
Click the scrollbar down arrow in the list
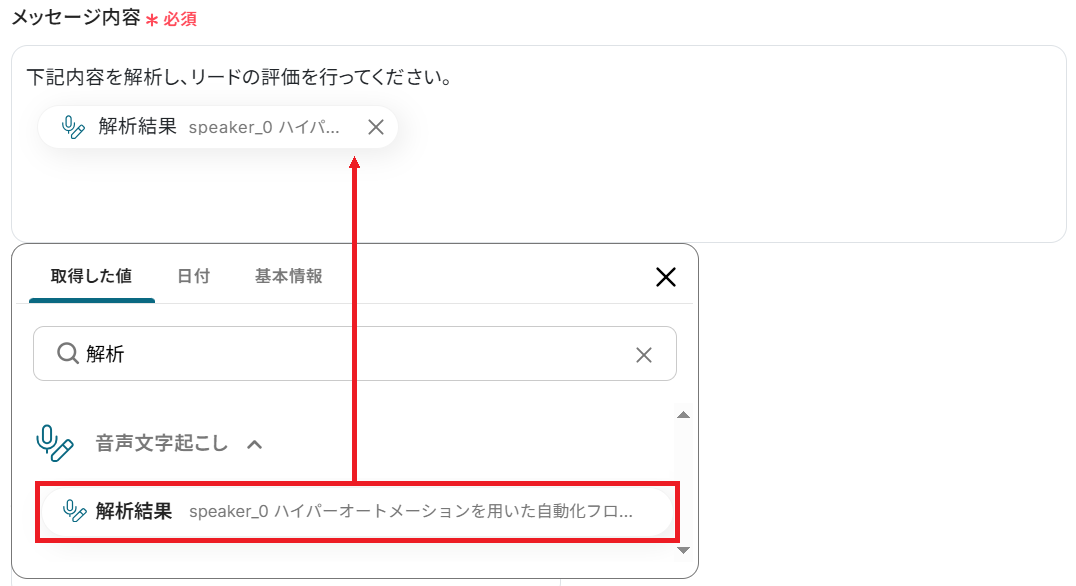(x=683, y=550)
